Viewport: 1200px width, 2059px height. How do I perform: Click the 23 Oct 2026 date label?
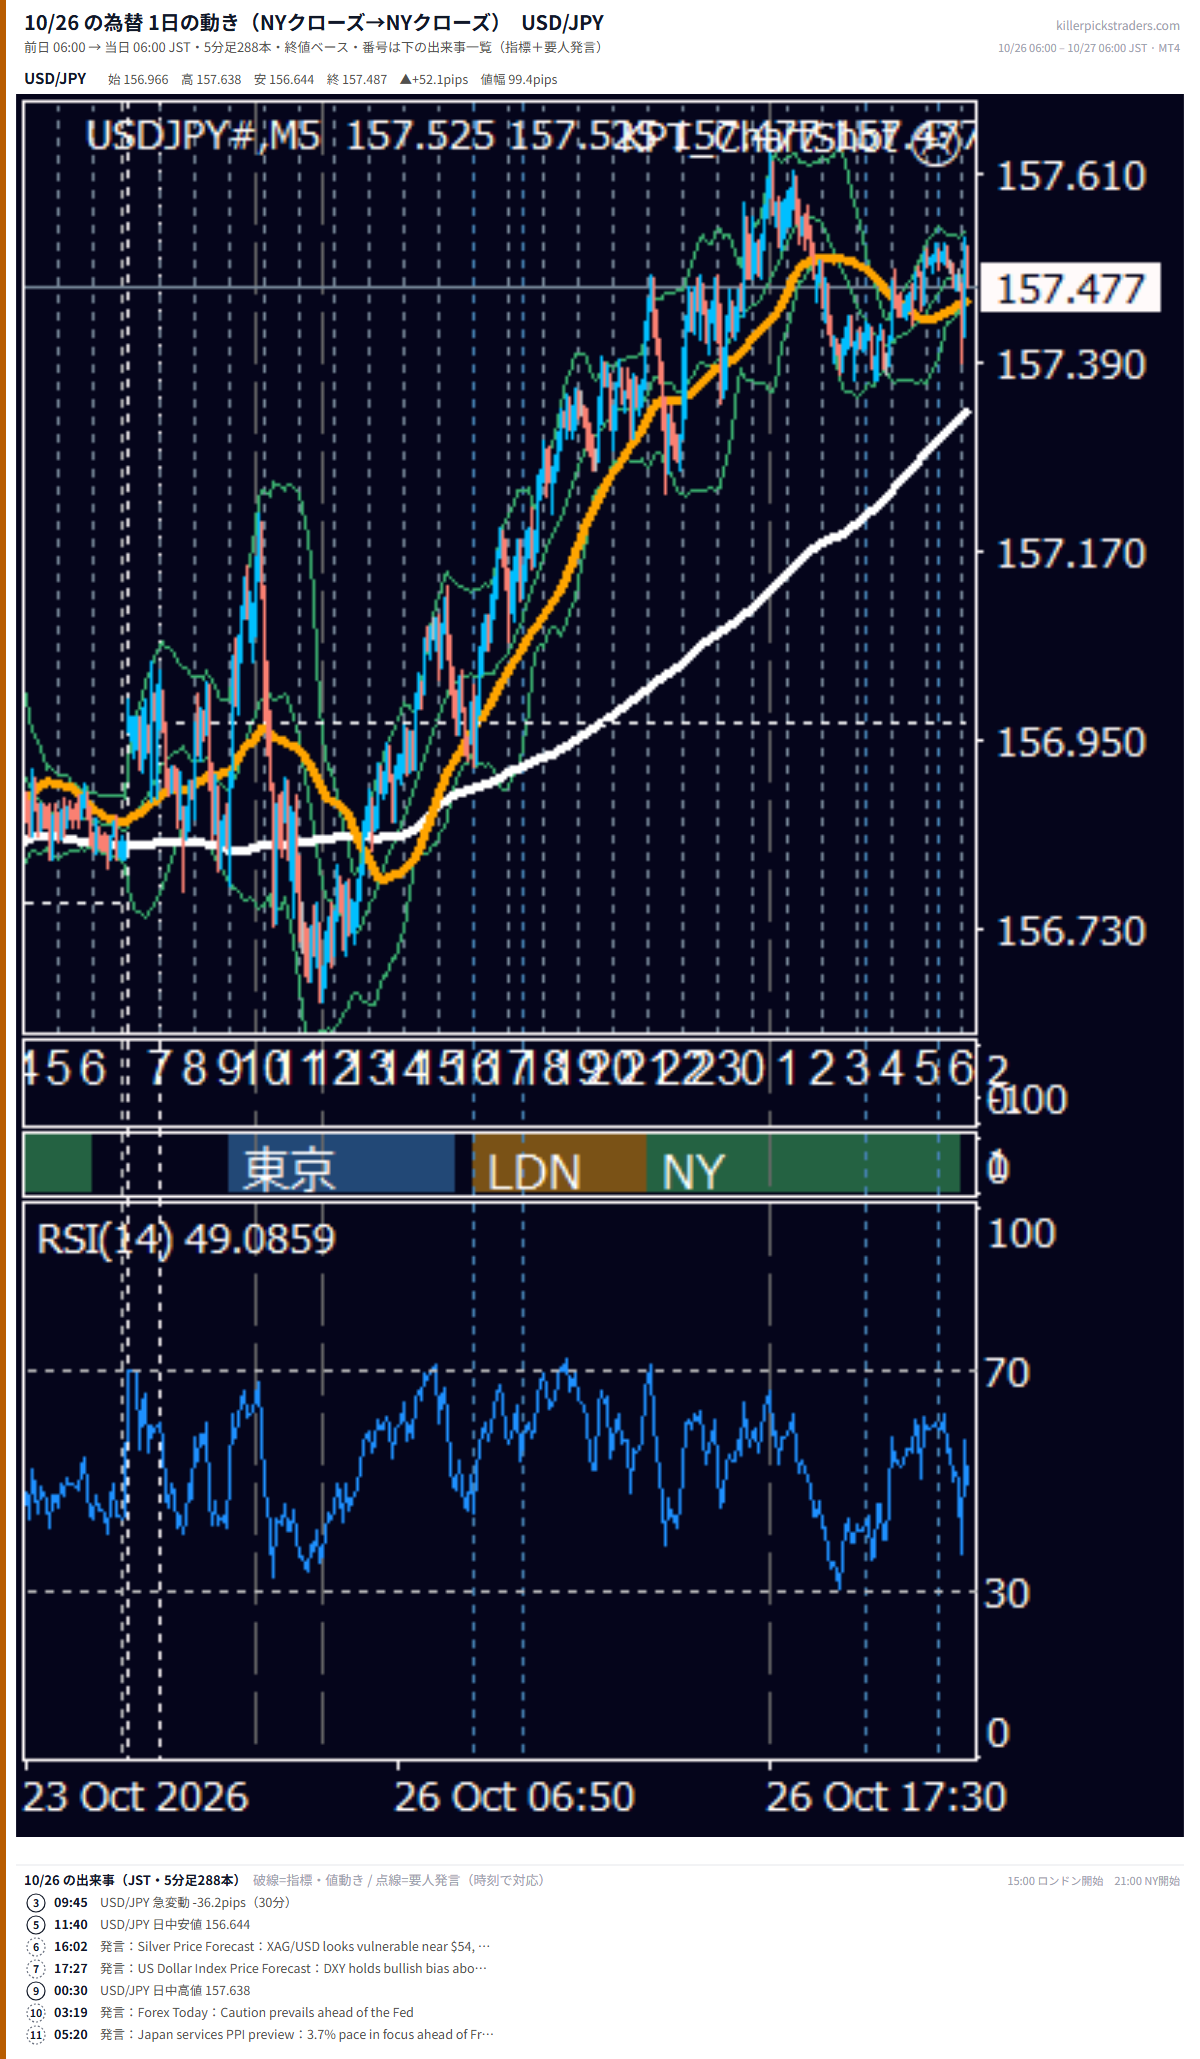click(x=135, y=1797)
